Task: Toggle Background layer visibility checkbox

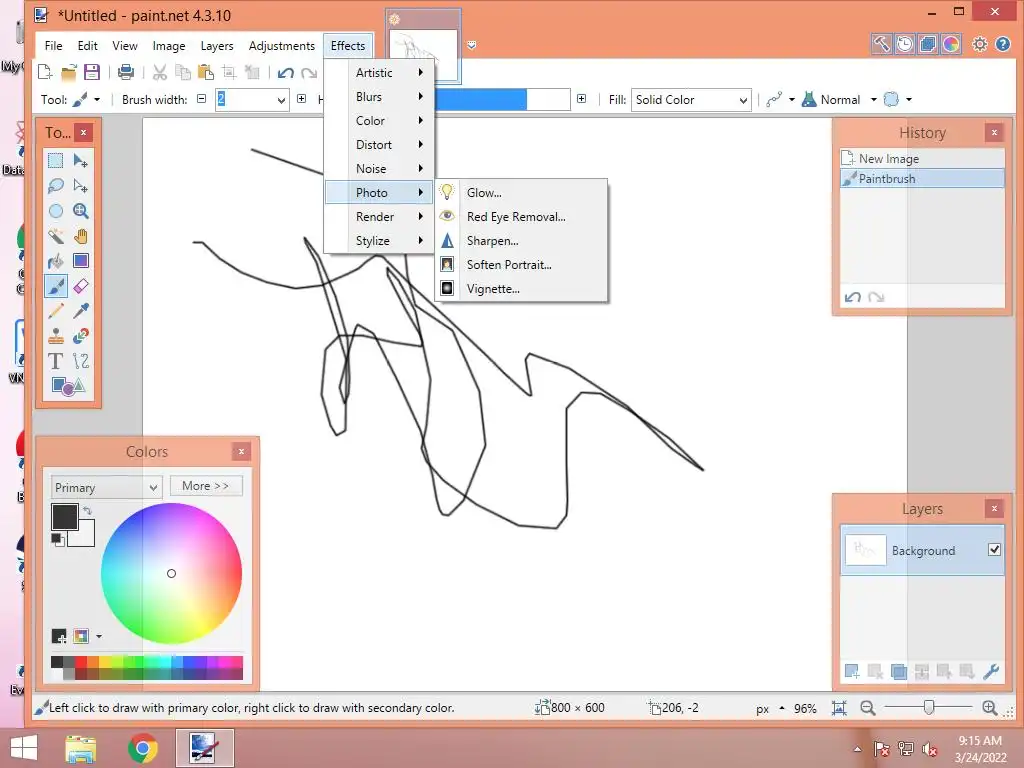Action: click(994, 550)
